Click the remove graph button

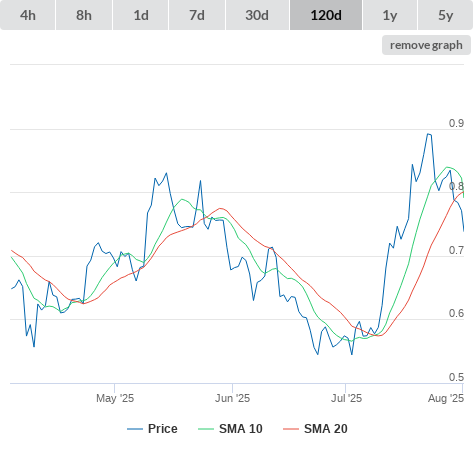(426, 45)
